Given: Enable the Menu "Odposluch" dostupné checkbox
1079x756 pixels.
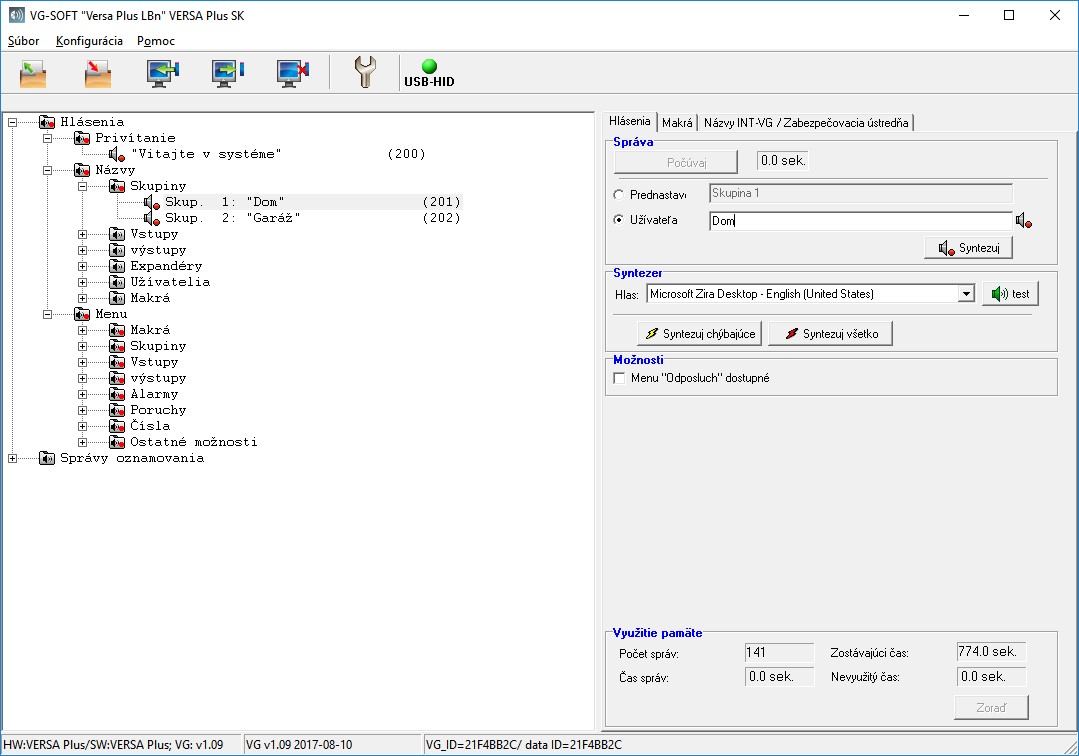Looking at the screenshot, I should tap(619, 379).
